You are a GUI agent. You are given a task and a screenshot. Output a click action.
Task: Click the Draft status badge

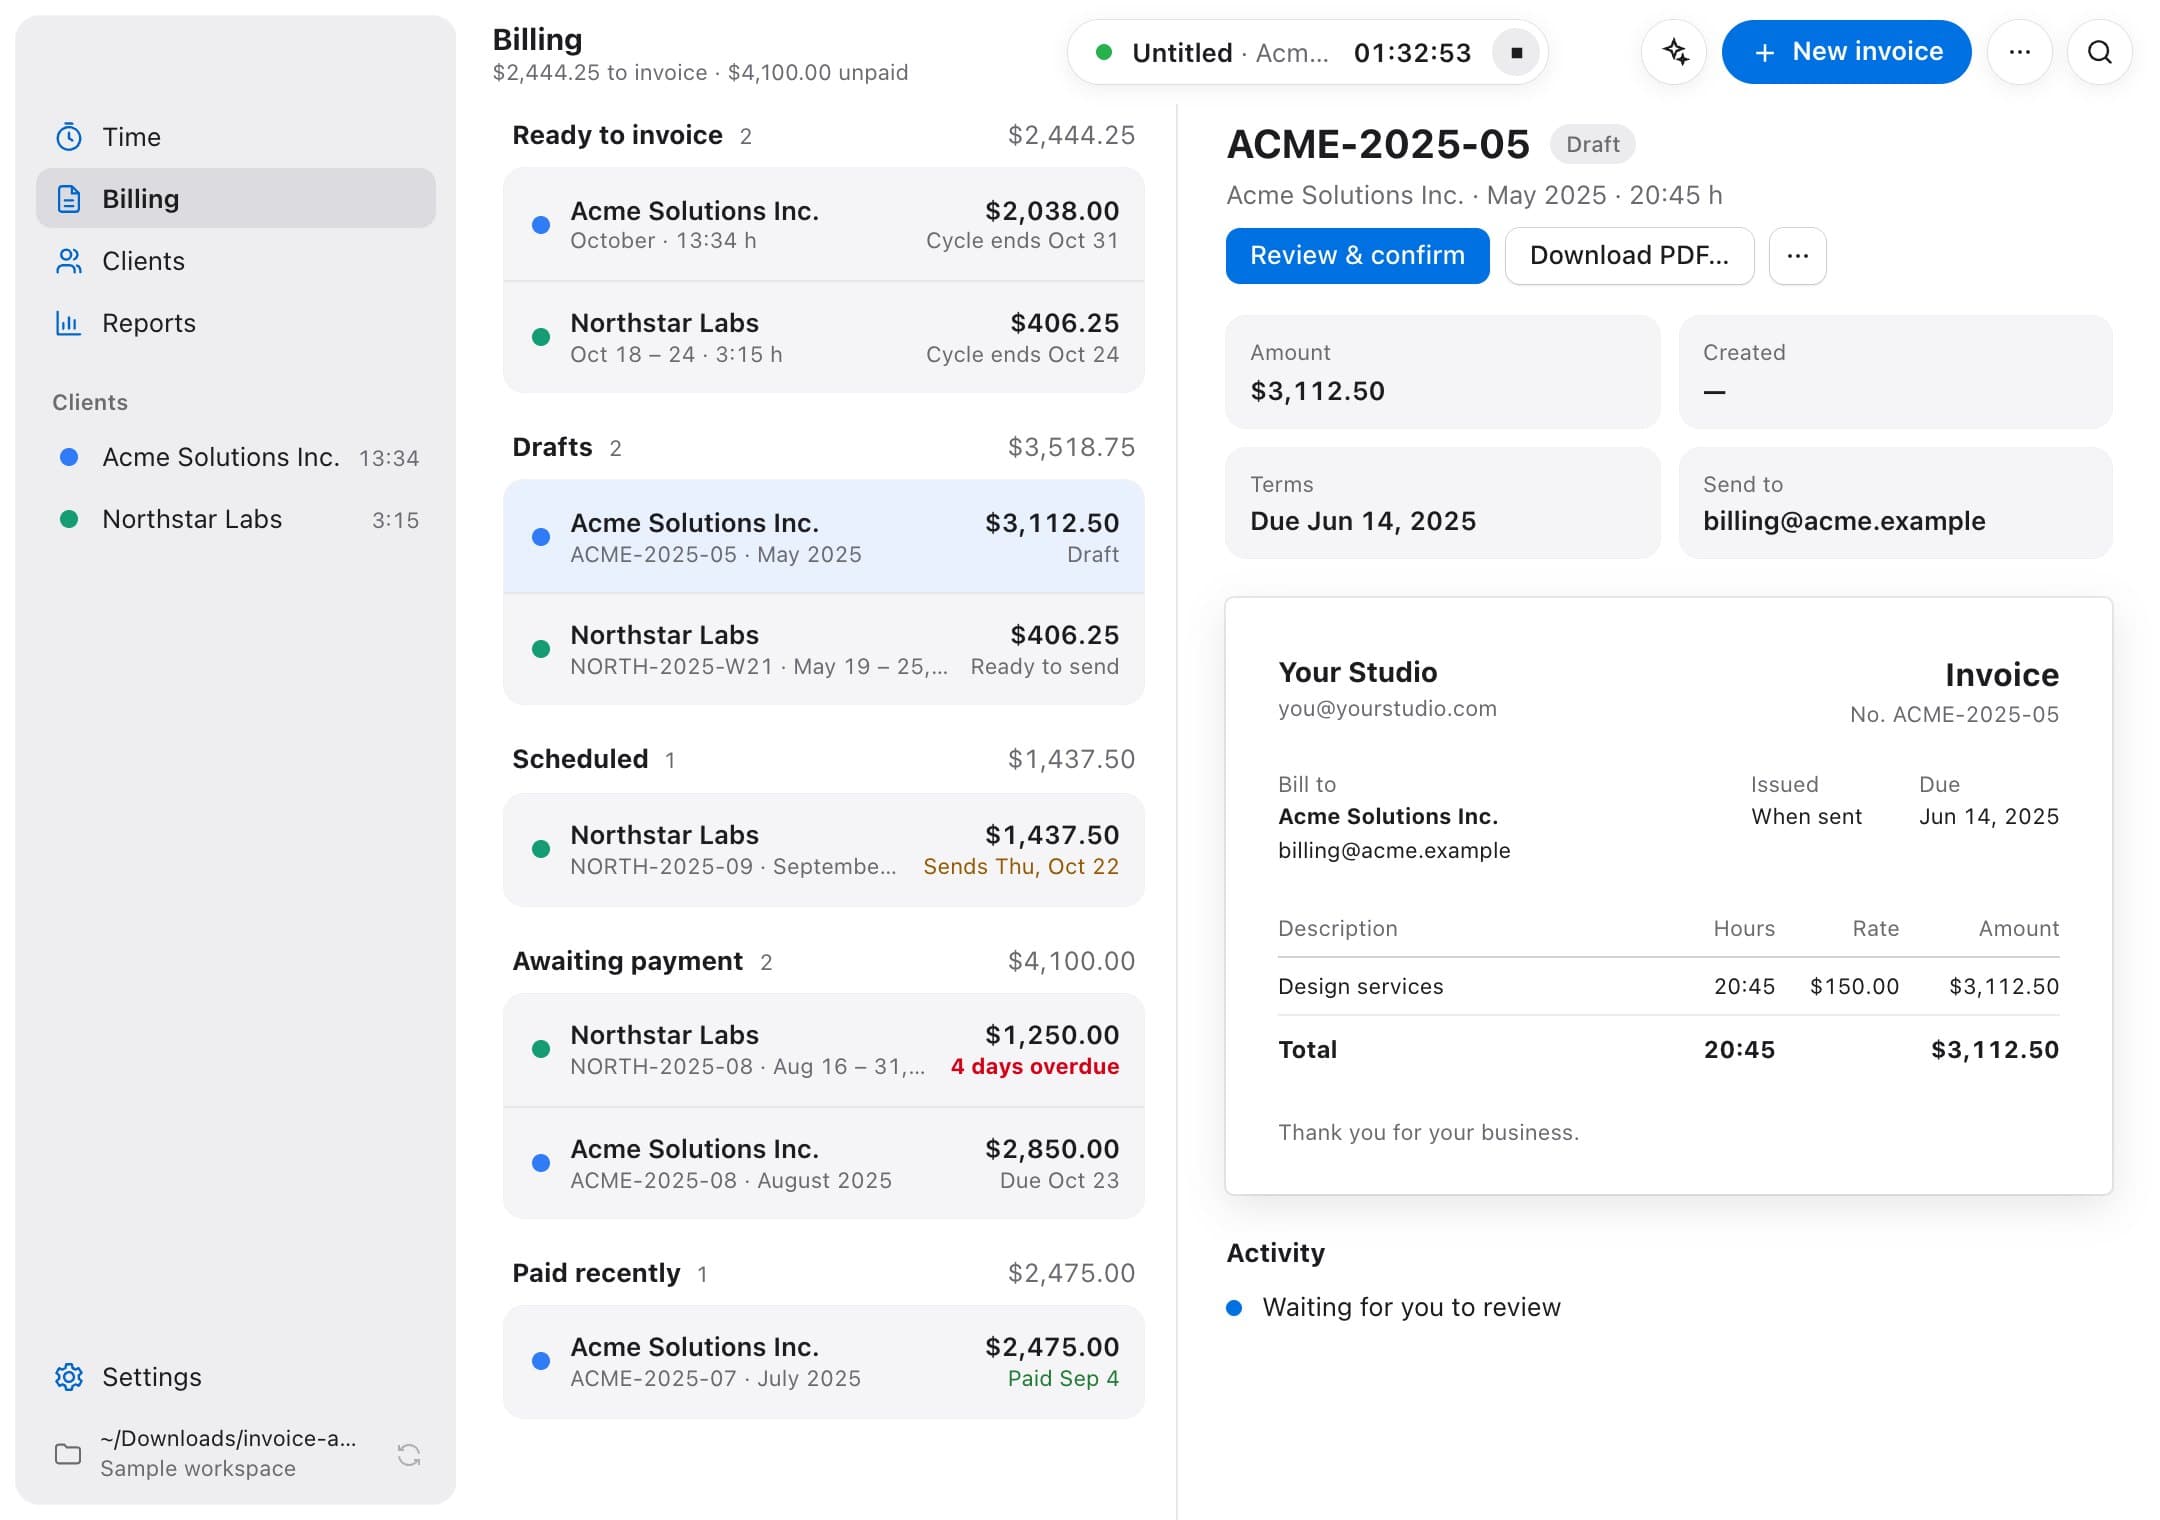point(1592,144)
